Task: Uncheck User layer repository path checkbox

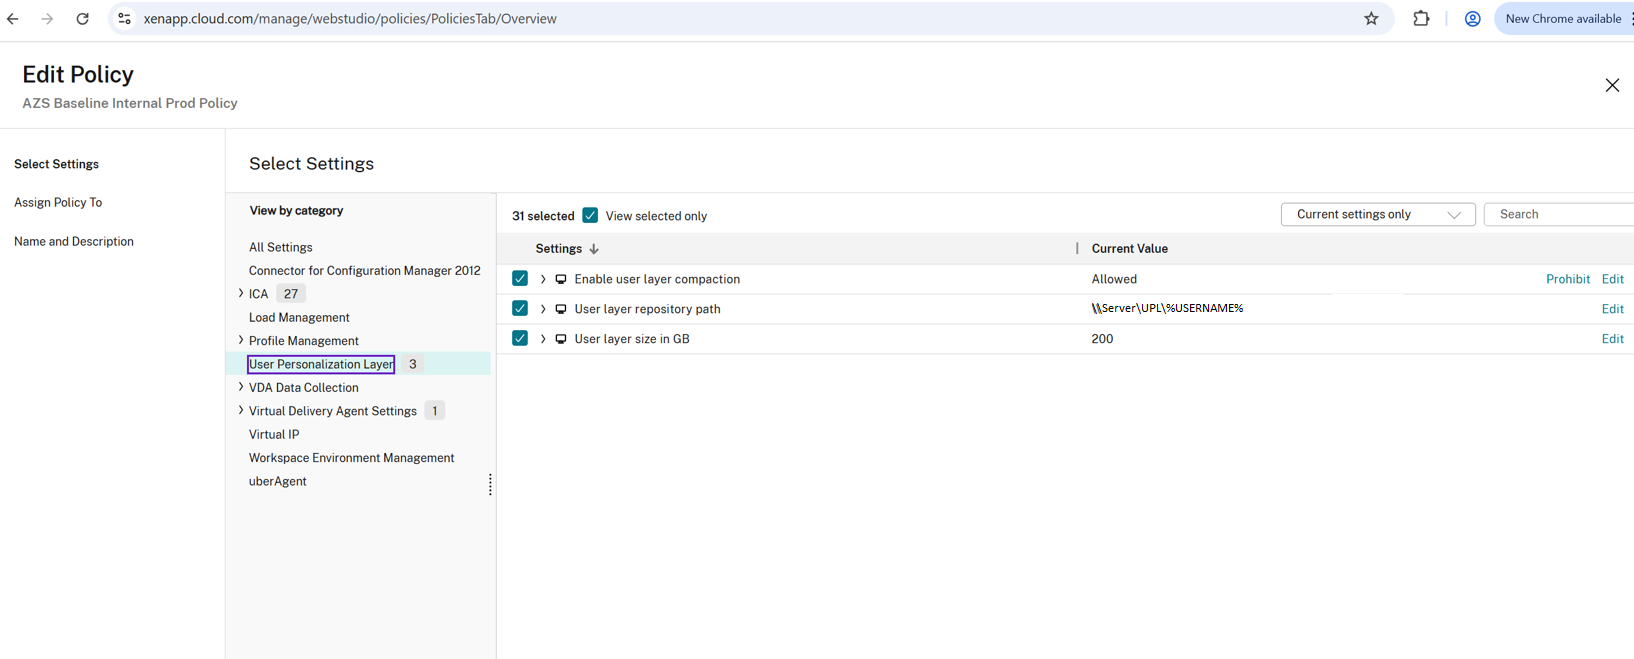Action: pyautogui.click(x=520, y=308)
